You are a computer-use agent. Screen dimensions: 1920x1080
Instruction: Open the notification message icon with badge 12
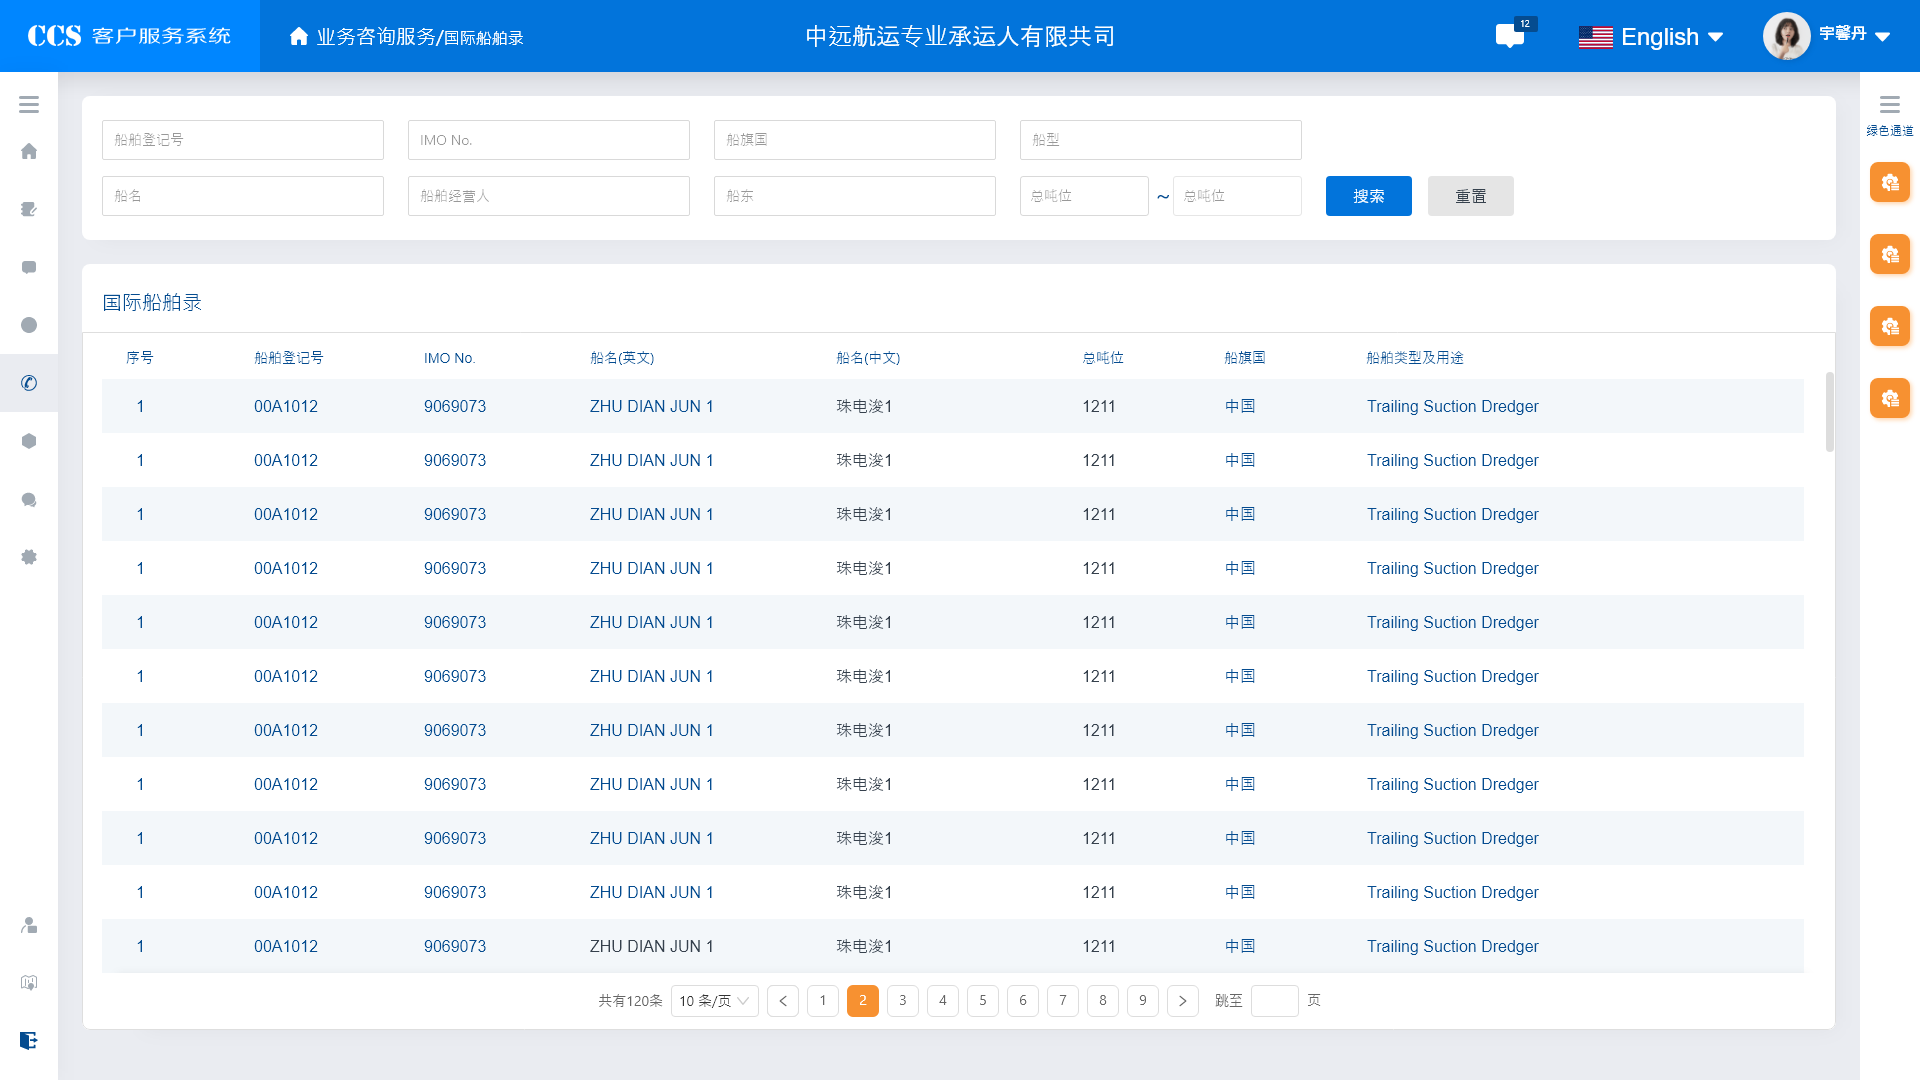[x=1510, y=37]
